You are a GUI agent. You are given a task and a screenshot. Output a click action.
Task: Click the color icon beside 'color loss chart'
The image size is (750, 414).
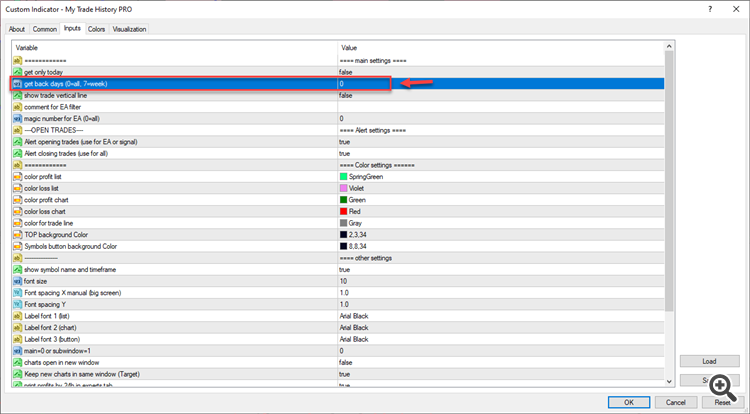pos(18,211)
